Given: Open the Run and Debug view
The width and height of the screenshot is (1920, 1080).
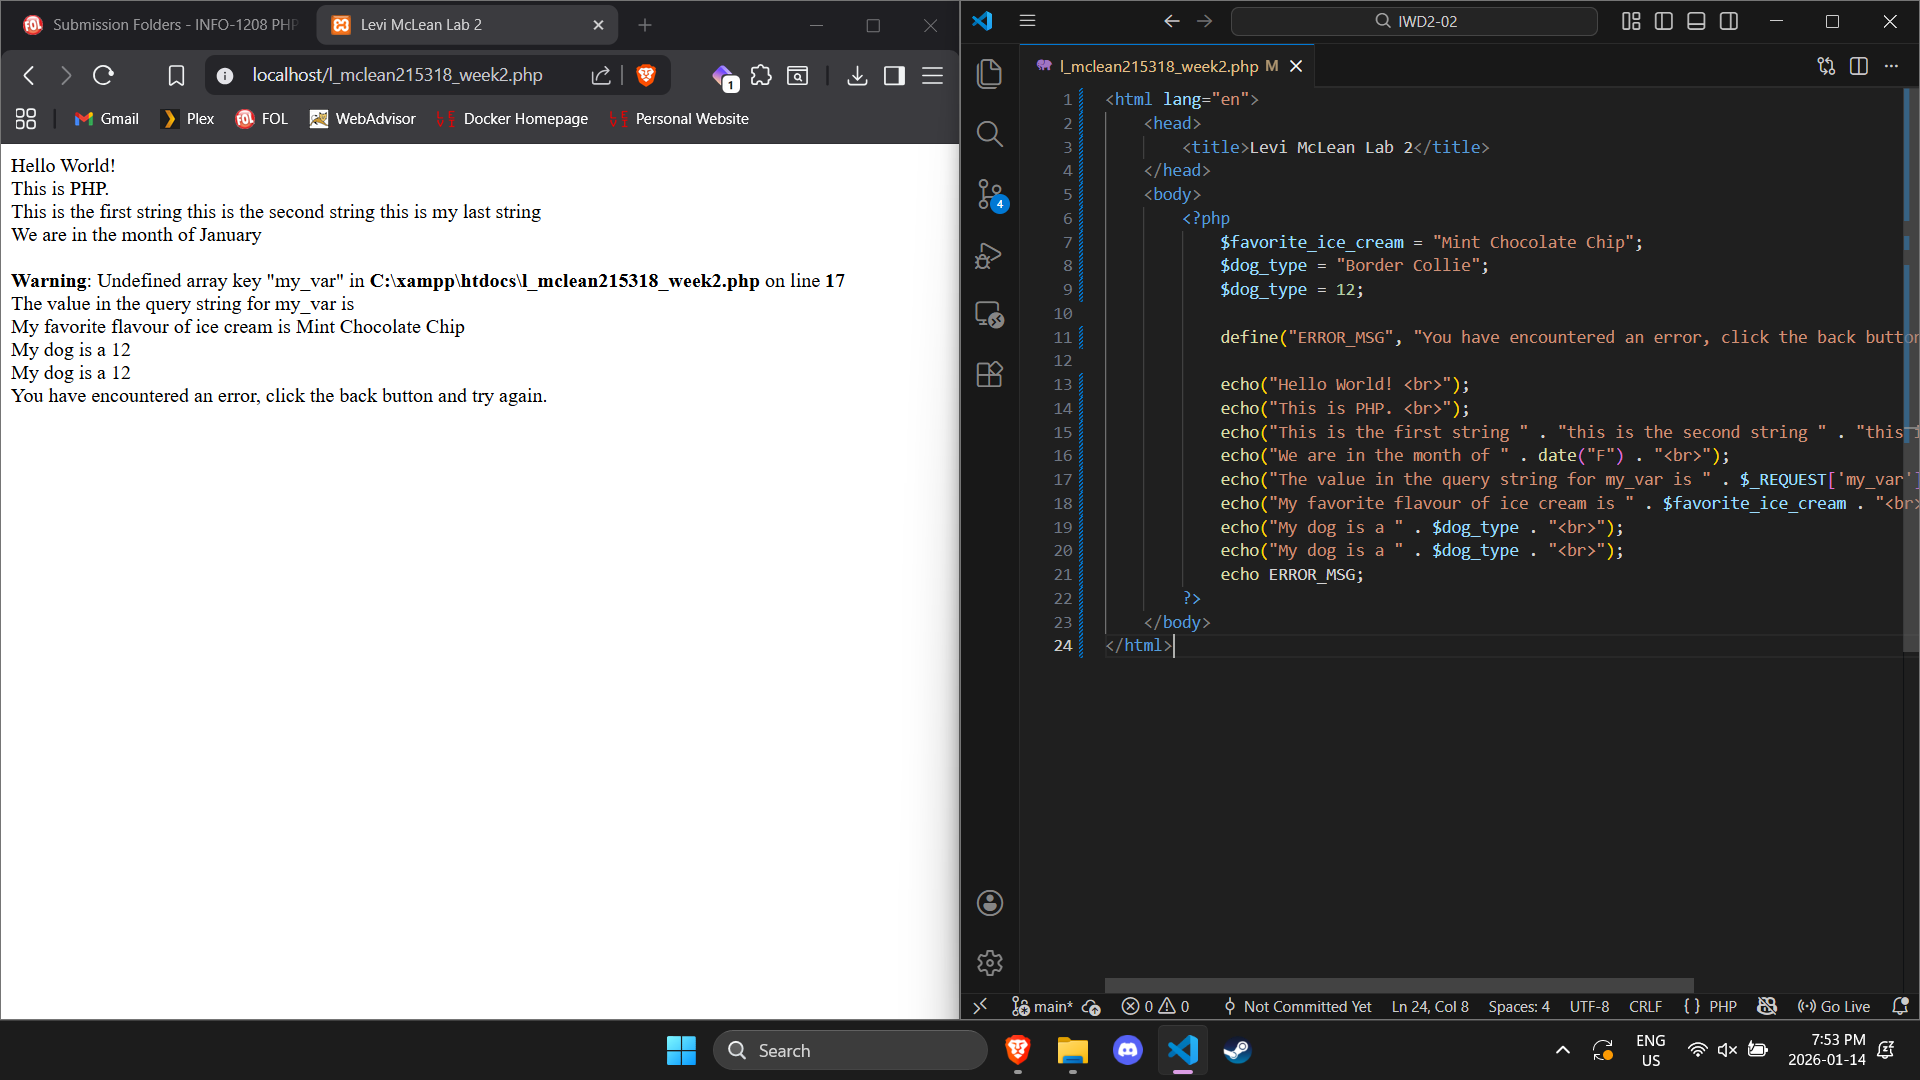Looking at the screenshot, I should 989,255.
